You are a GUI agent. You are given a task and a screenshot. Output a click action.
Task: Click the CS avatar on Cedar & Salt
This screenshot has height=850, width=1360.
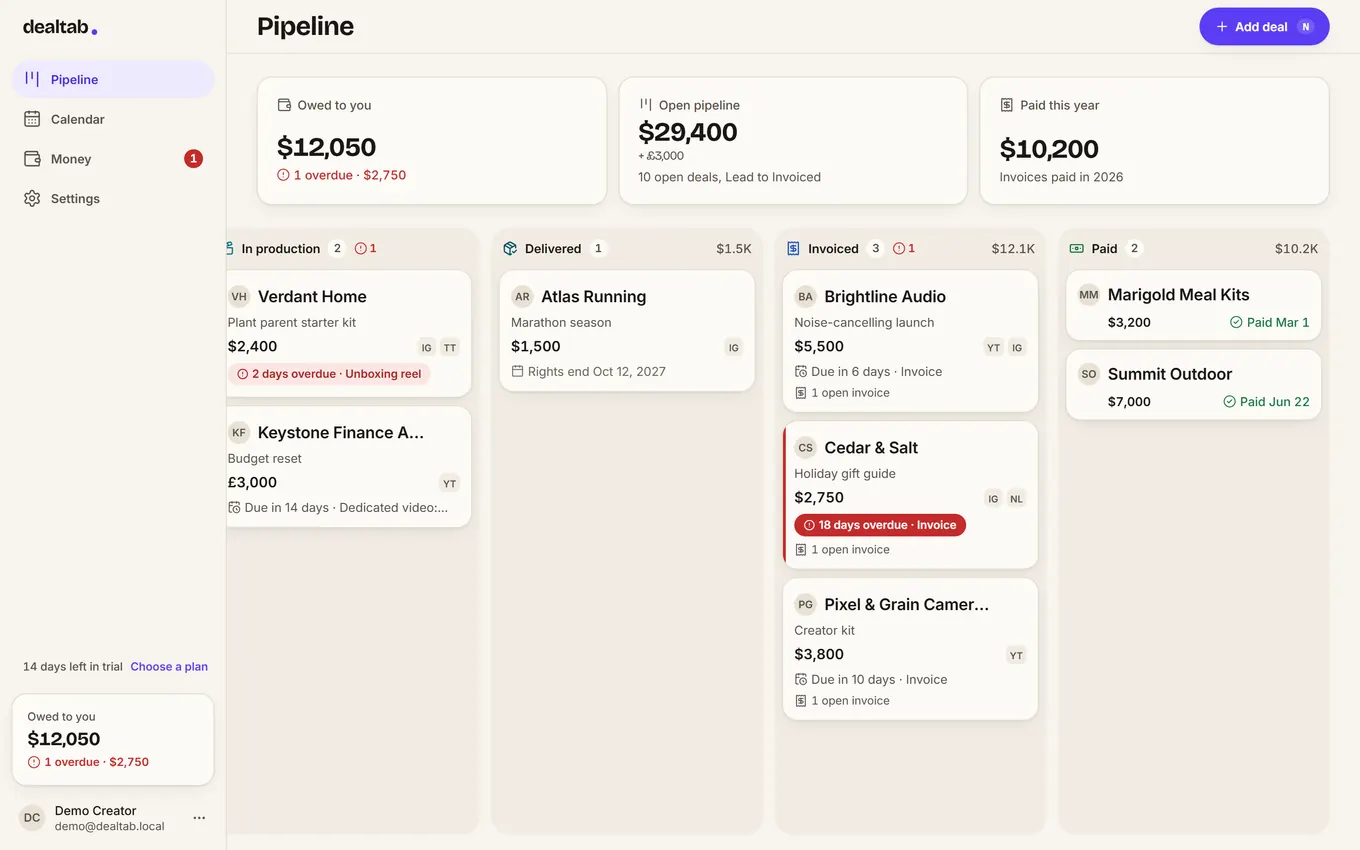click(805, 447)
